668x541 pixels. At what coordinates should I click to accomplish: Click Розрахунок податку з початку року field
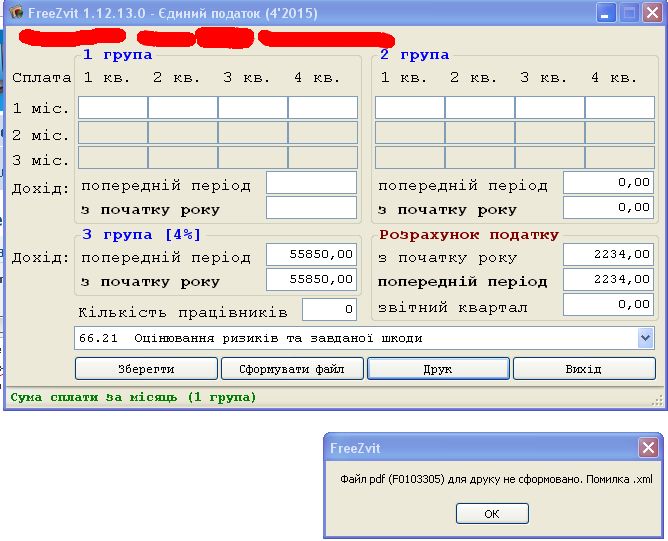pyautogui.click(x=608, y=255)
